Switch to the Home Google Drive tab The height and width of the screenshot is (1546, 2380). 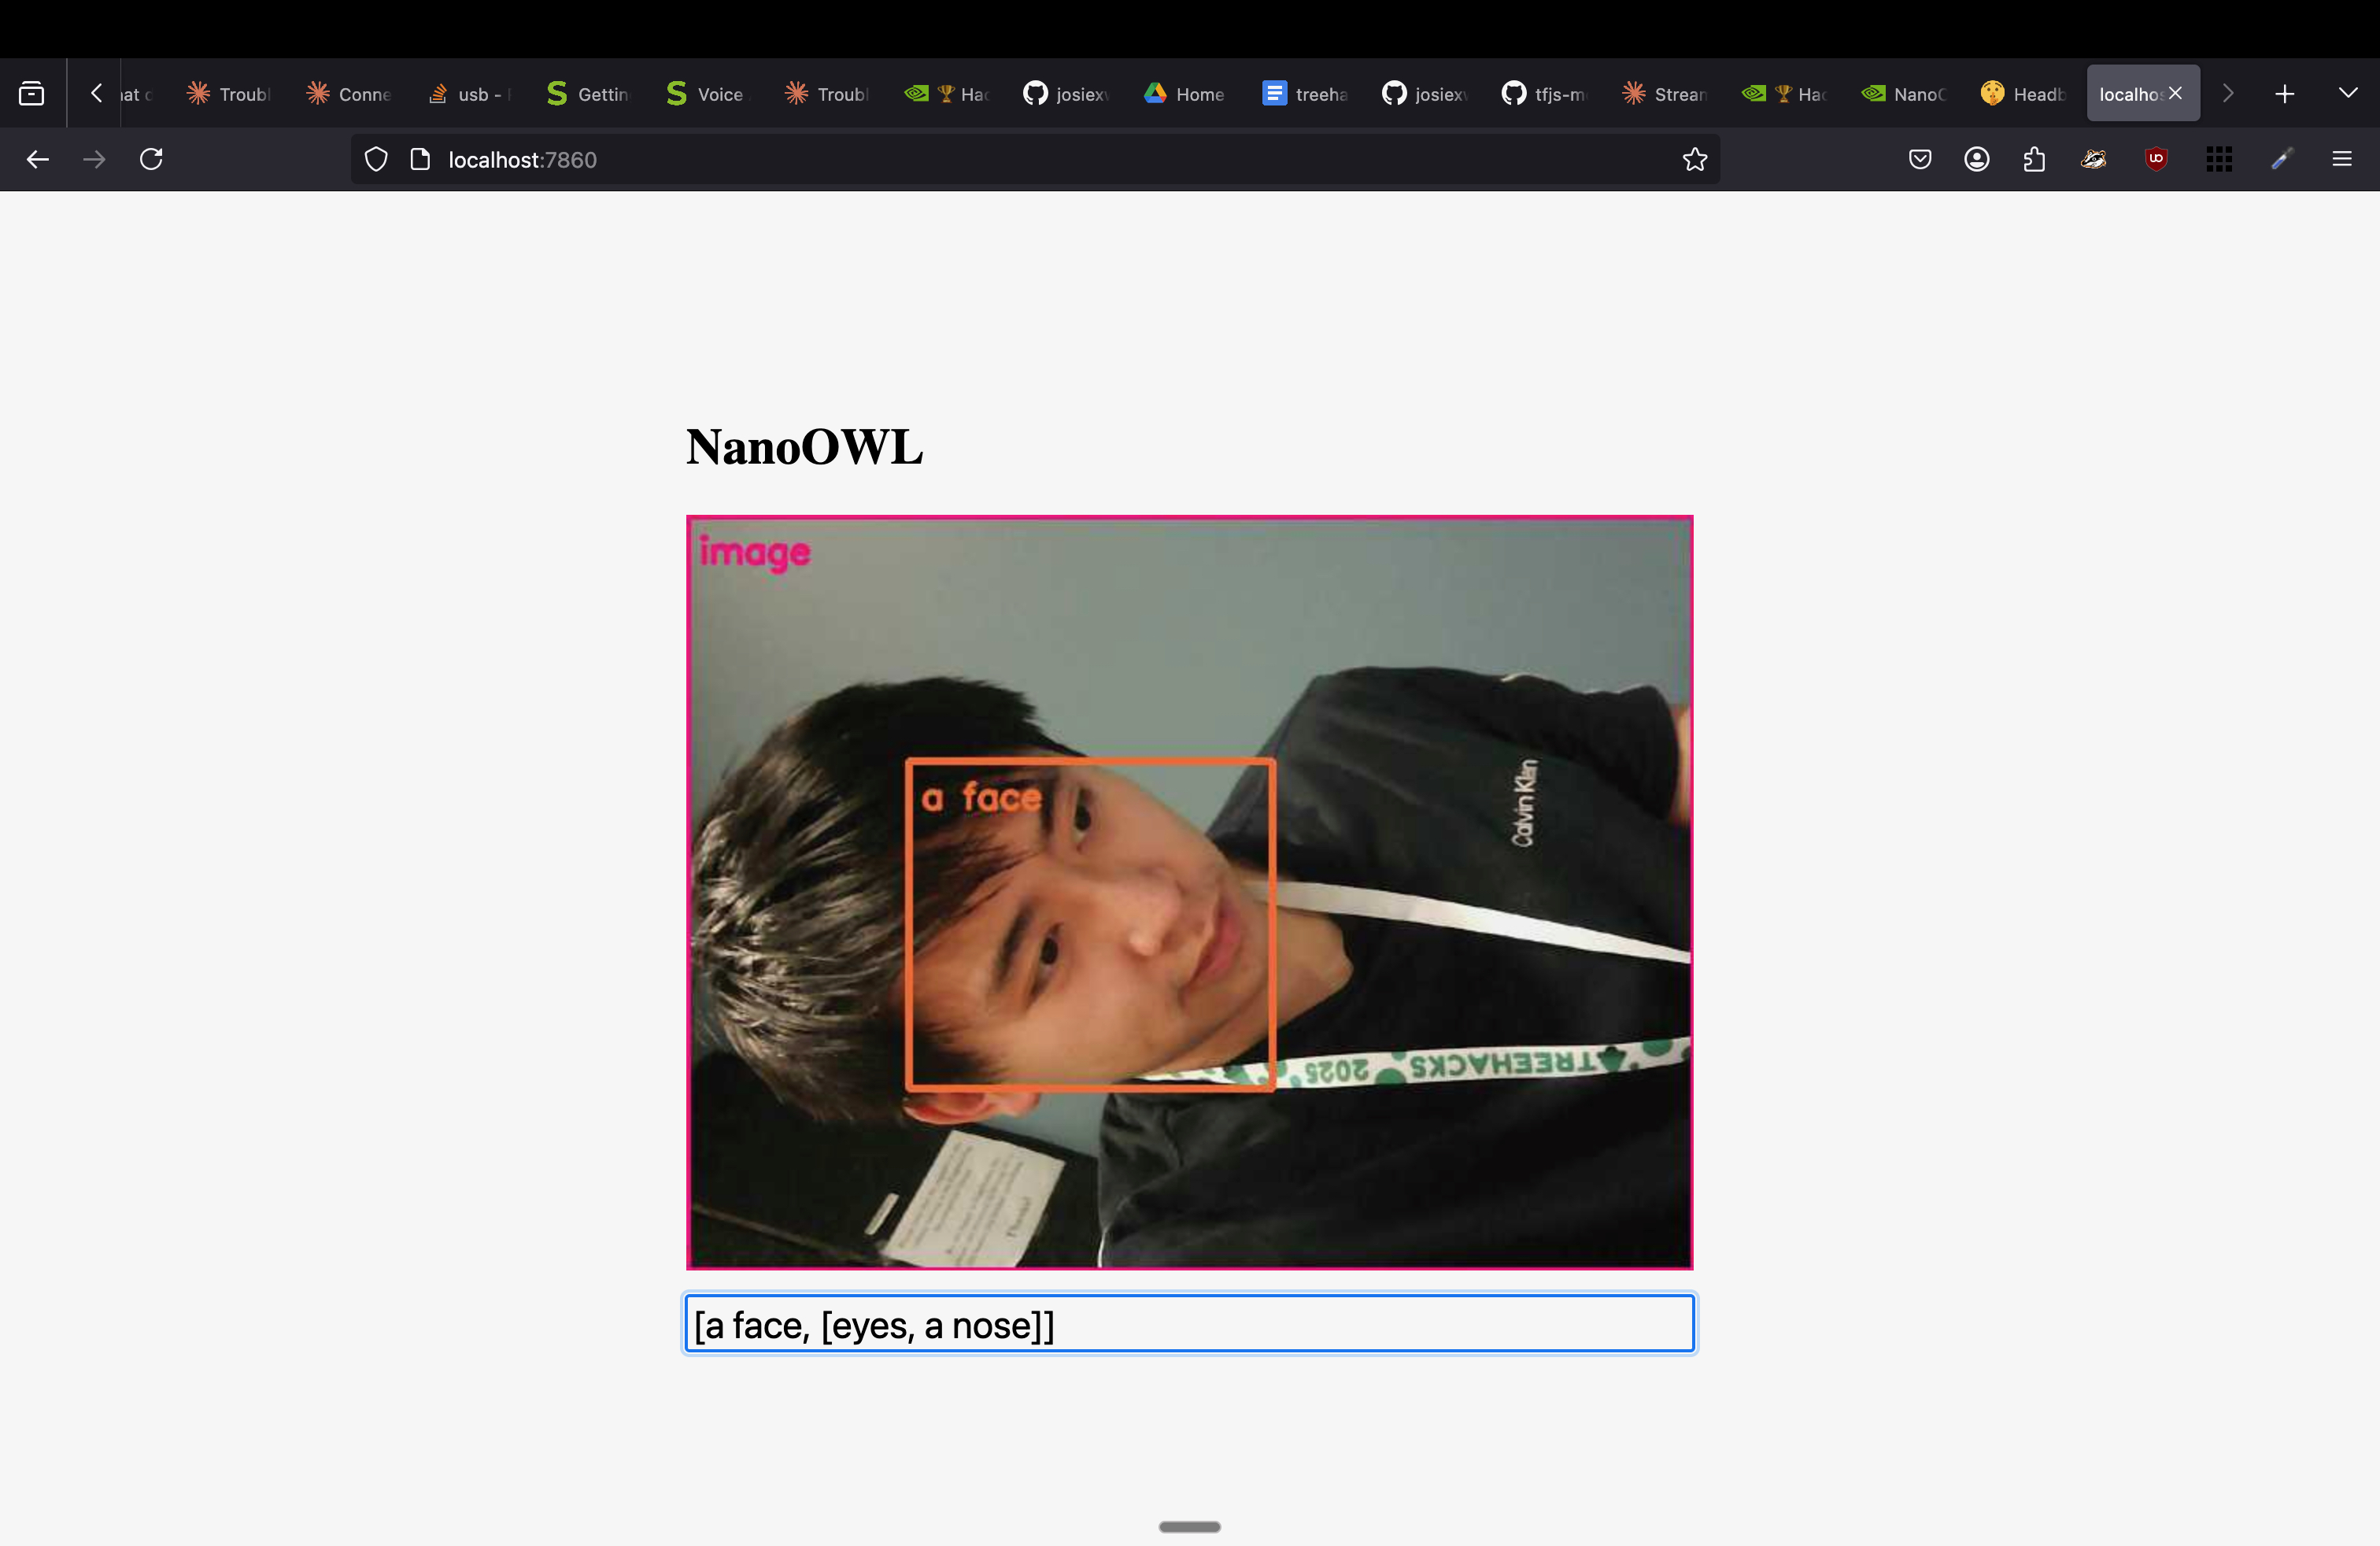coord(1185,94)
